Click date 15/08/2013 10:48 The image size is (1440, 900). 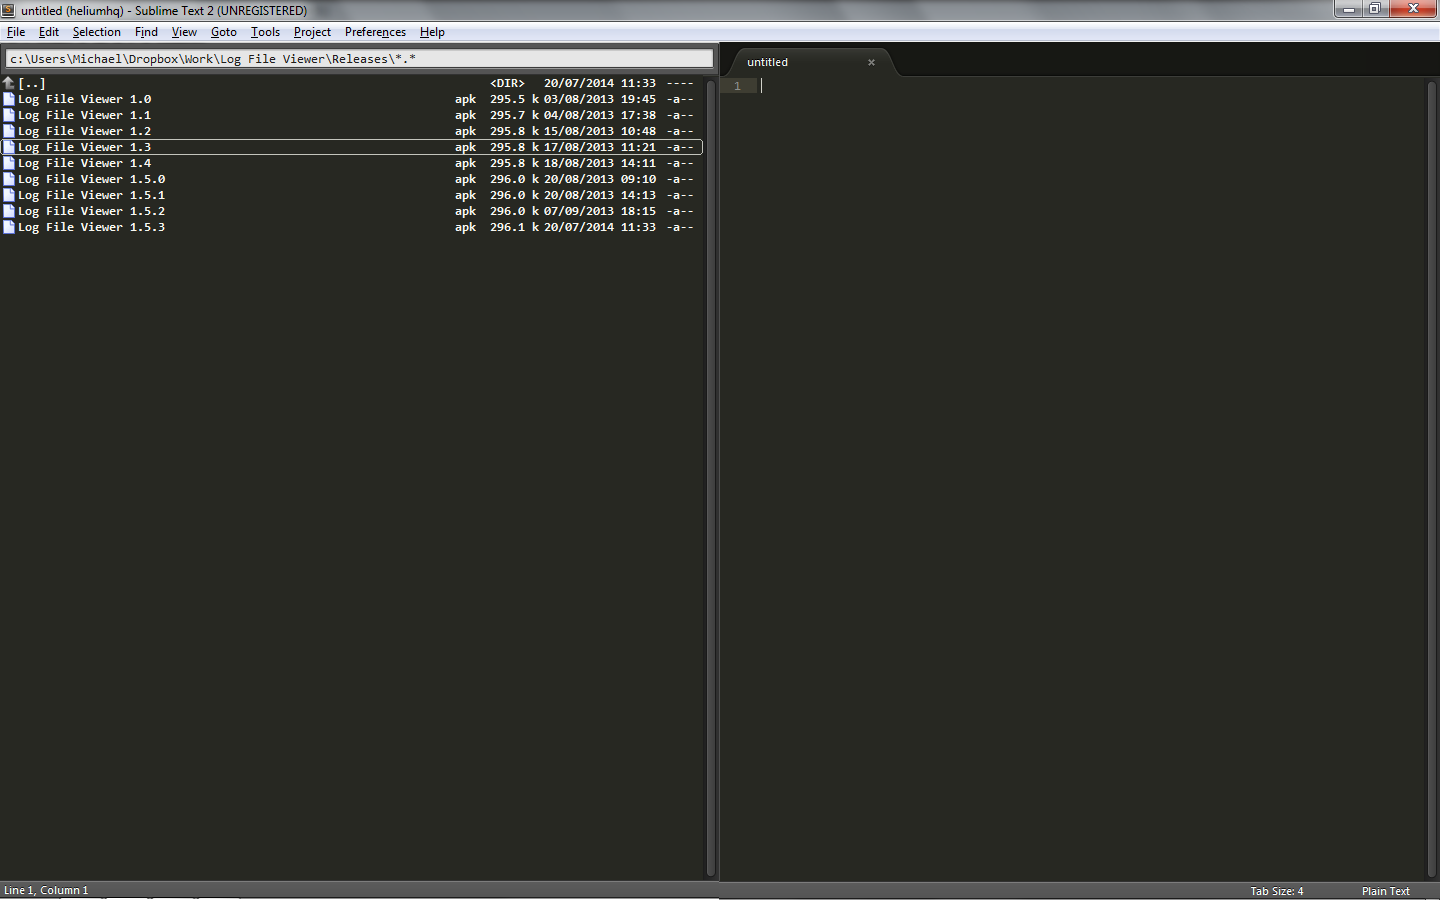tap(600, 131)
